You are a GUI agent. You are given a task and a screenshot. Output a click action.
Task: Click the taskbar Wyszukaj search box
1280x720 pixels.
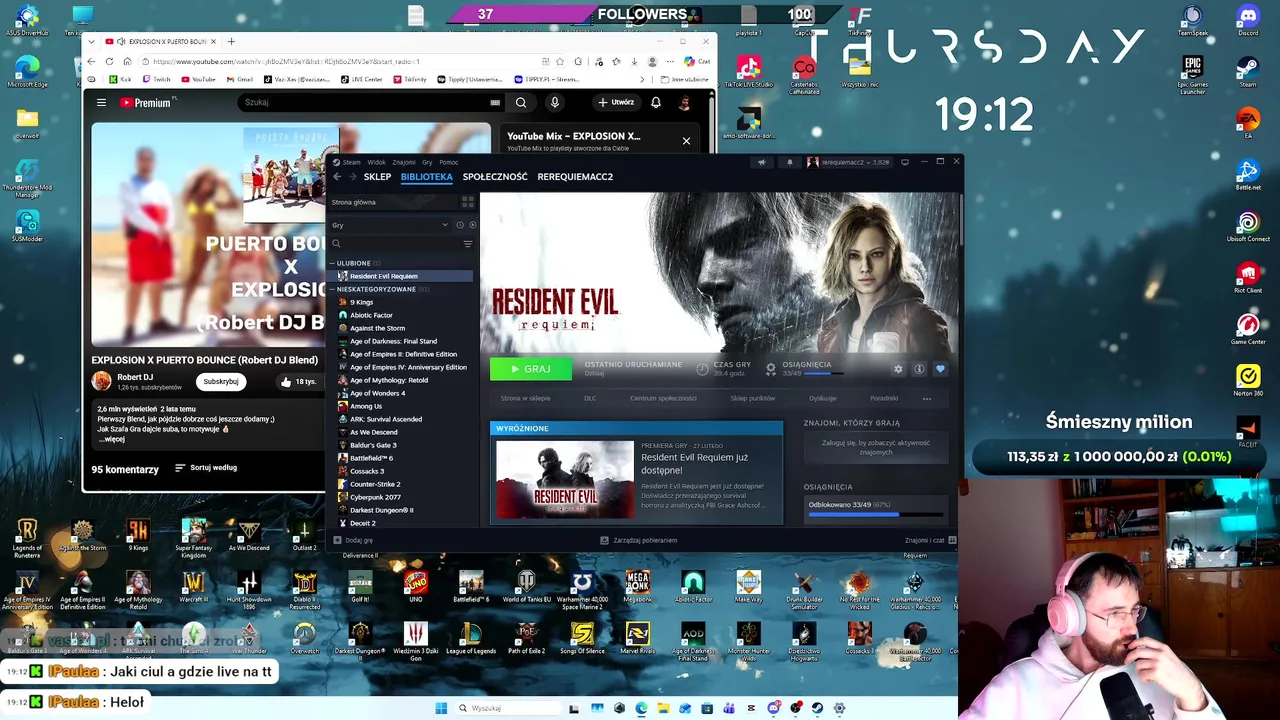(x=508, y=708)
